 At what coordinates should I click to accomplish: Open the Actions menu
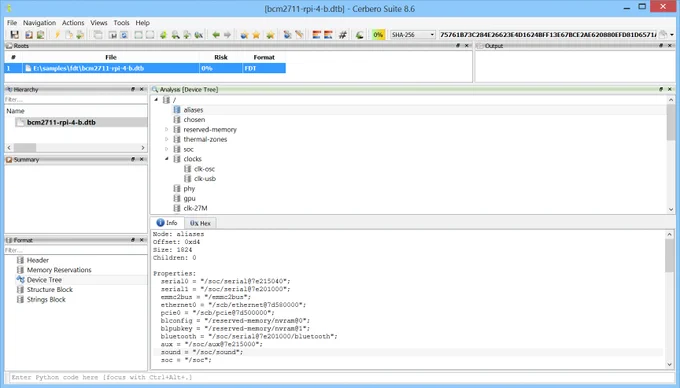pyautogui.click(x=73, y=23)
